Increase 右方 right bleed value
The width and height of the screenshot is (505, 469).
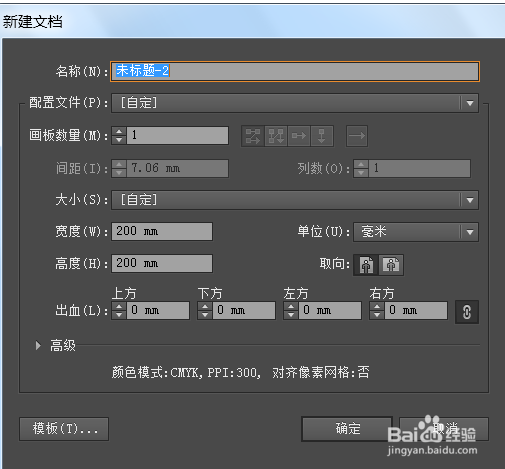377,307
